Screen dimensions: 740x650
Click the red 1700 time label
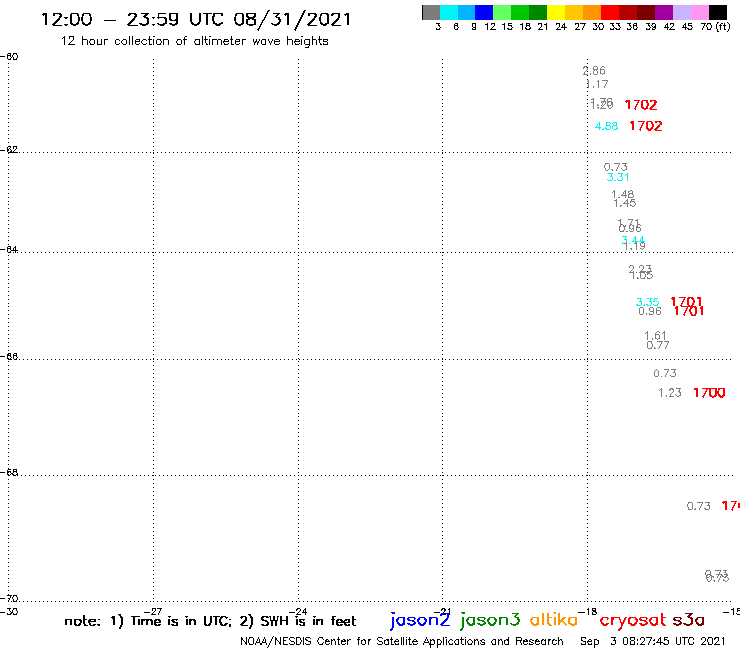[709, 393]
